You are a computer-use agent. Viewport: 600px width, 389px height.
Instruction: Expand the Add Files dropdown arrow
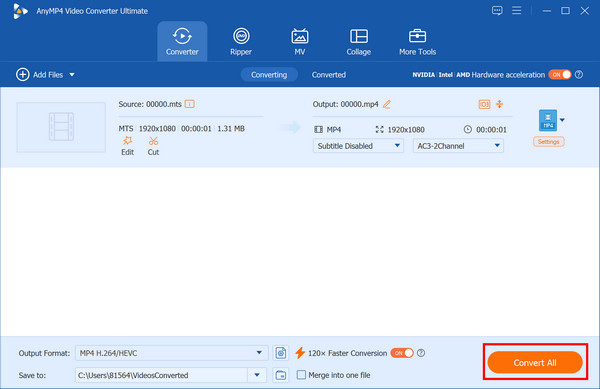(72, 75)
